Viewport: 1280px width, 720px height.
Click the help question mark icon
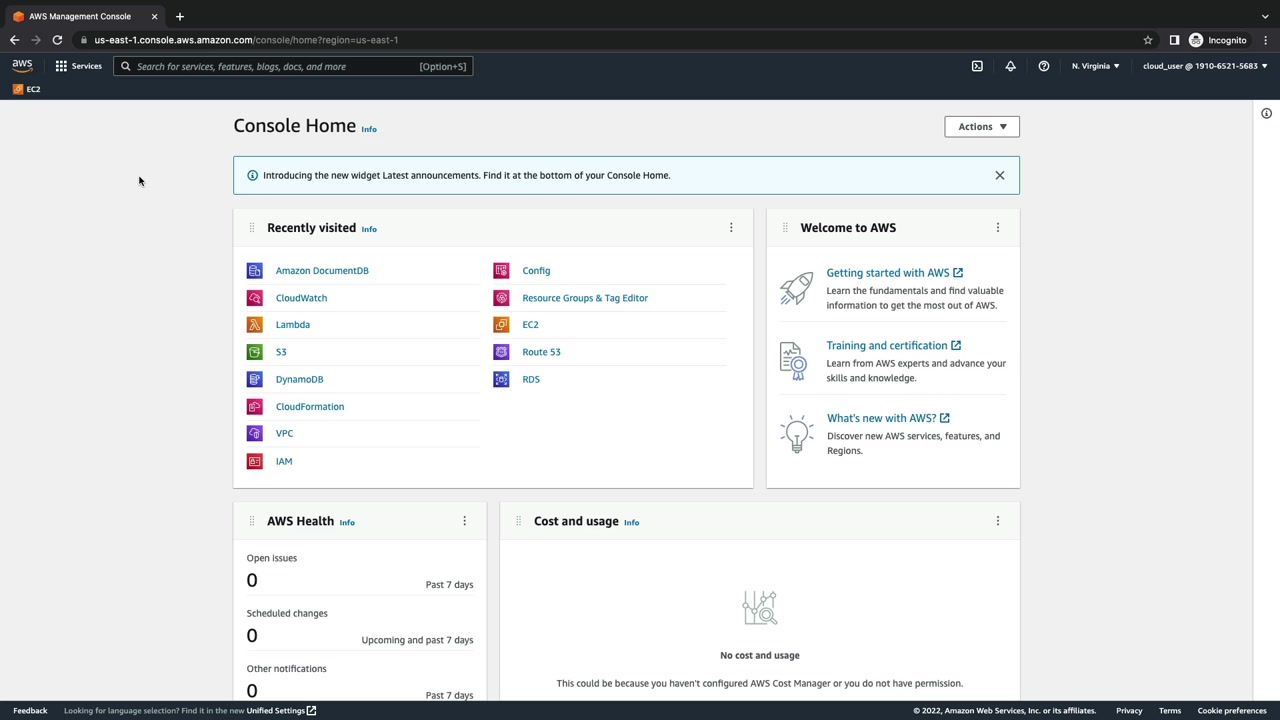(x=1043, y=66)
